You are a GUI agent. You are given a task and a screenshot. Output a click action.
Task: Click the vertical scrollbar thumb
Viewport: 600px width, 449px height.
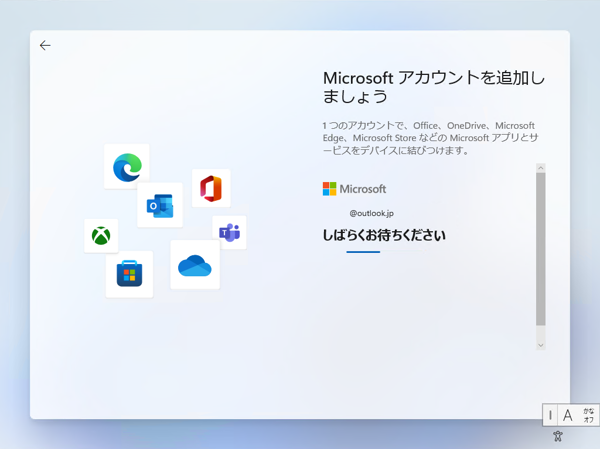(x=541, y=249)
